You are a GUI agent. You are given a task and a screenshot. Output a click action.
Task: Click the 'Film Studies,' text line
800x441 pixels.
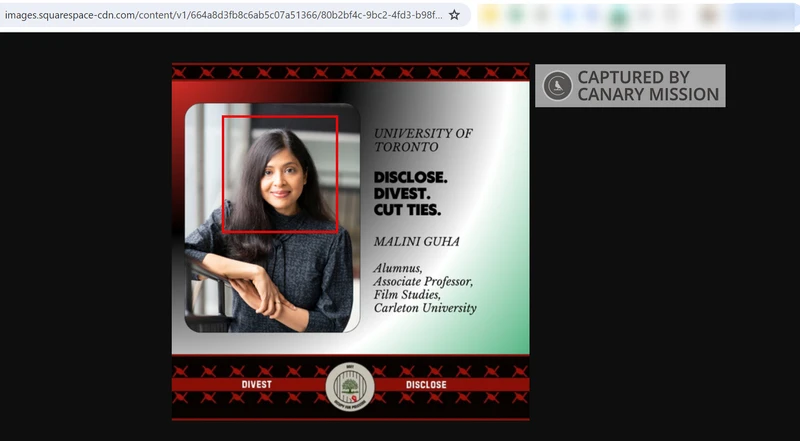407,295
